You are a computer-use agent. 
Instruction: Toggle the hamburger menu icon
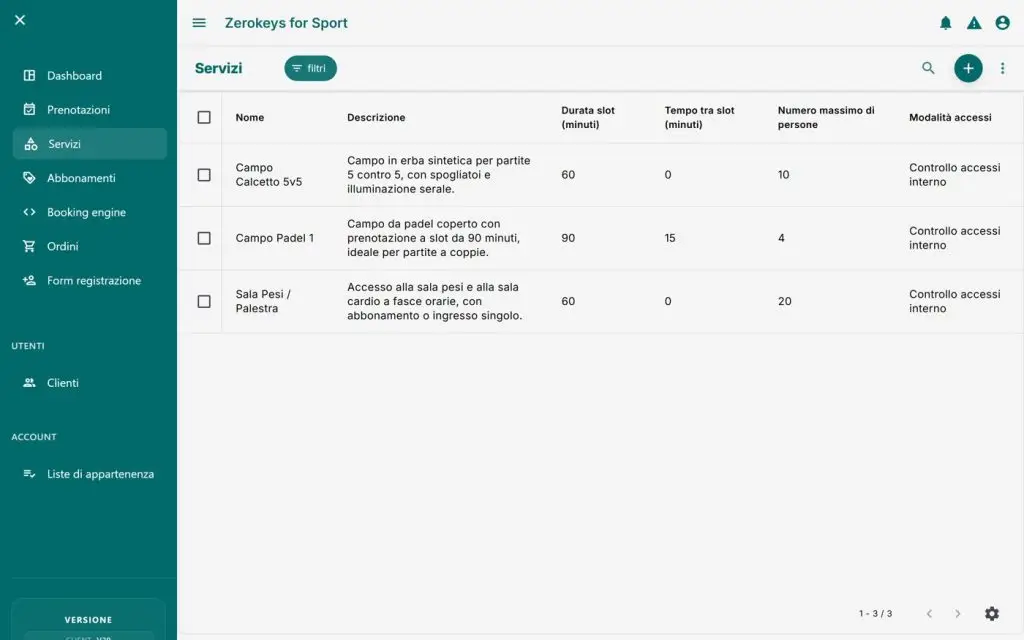(x=199, y=23)
